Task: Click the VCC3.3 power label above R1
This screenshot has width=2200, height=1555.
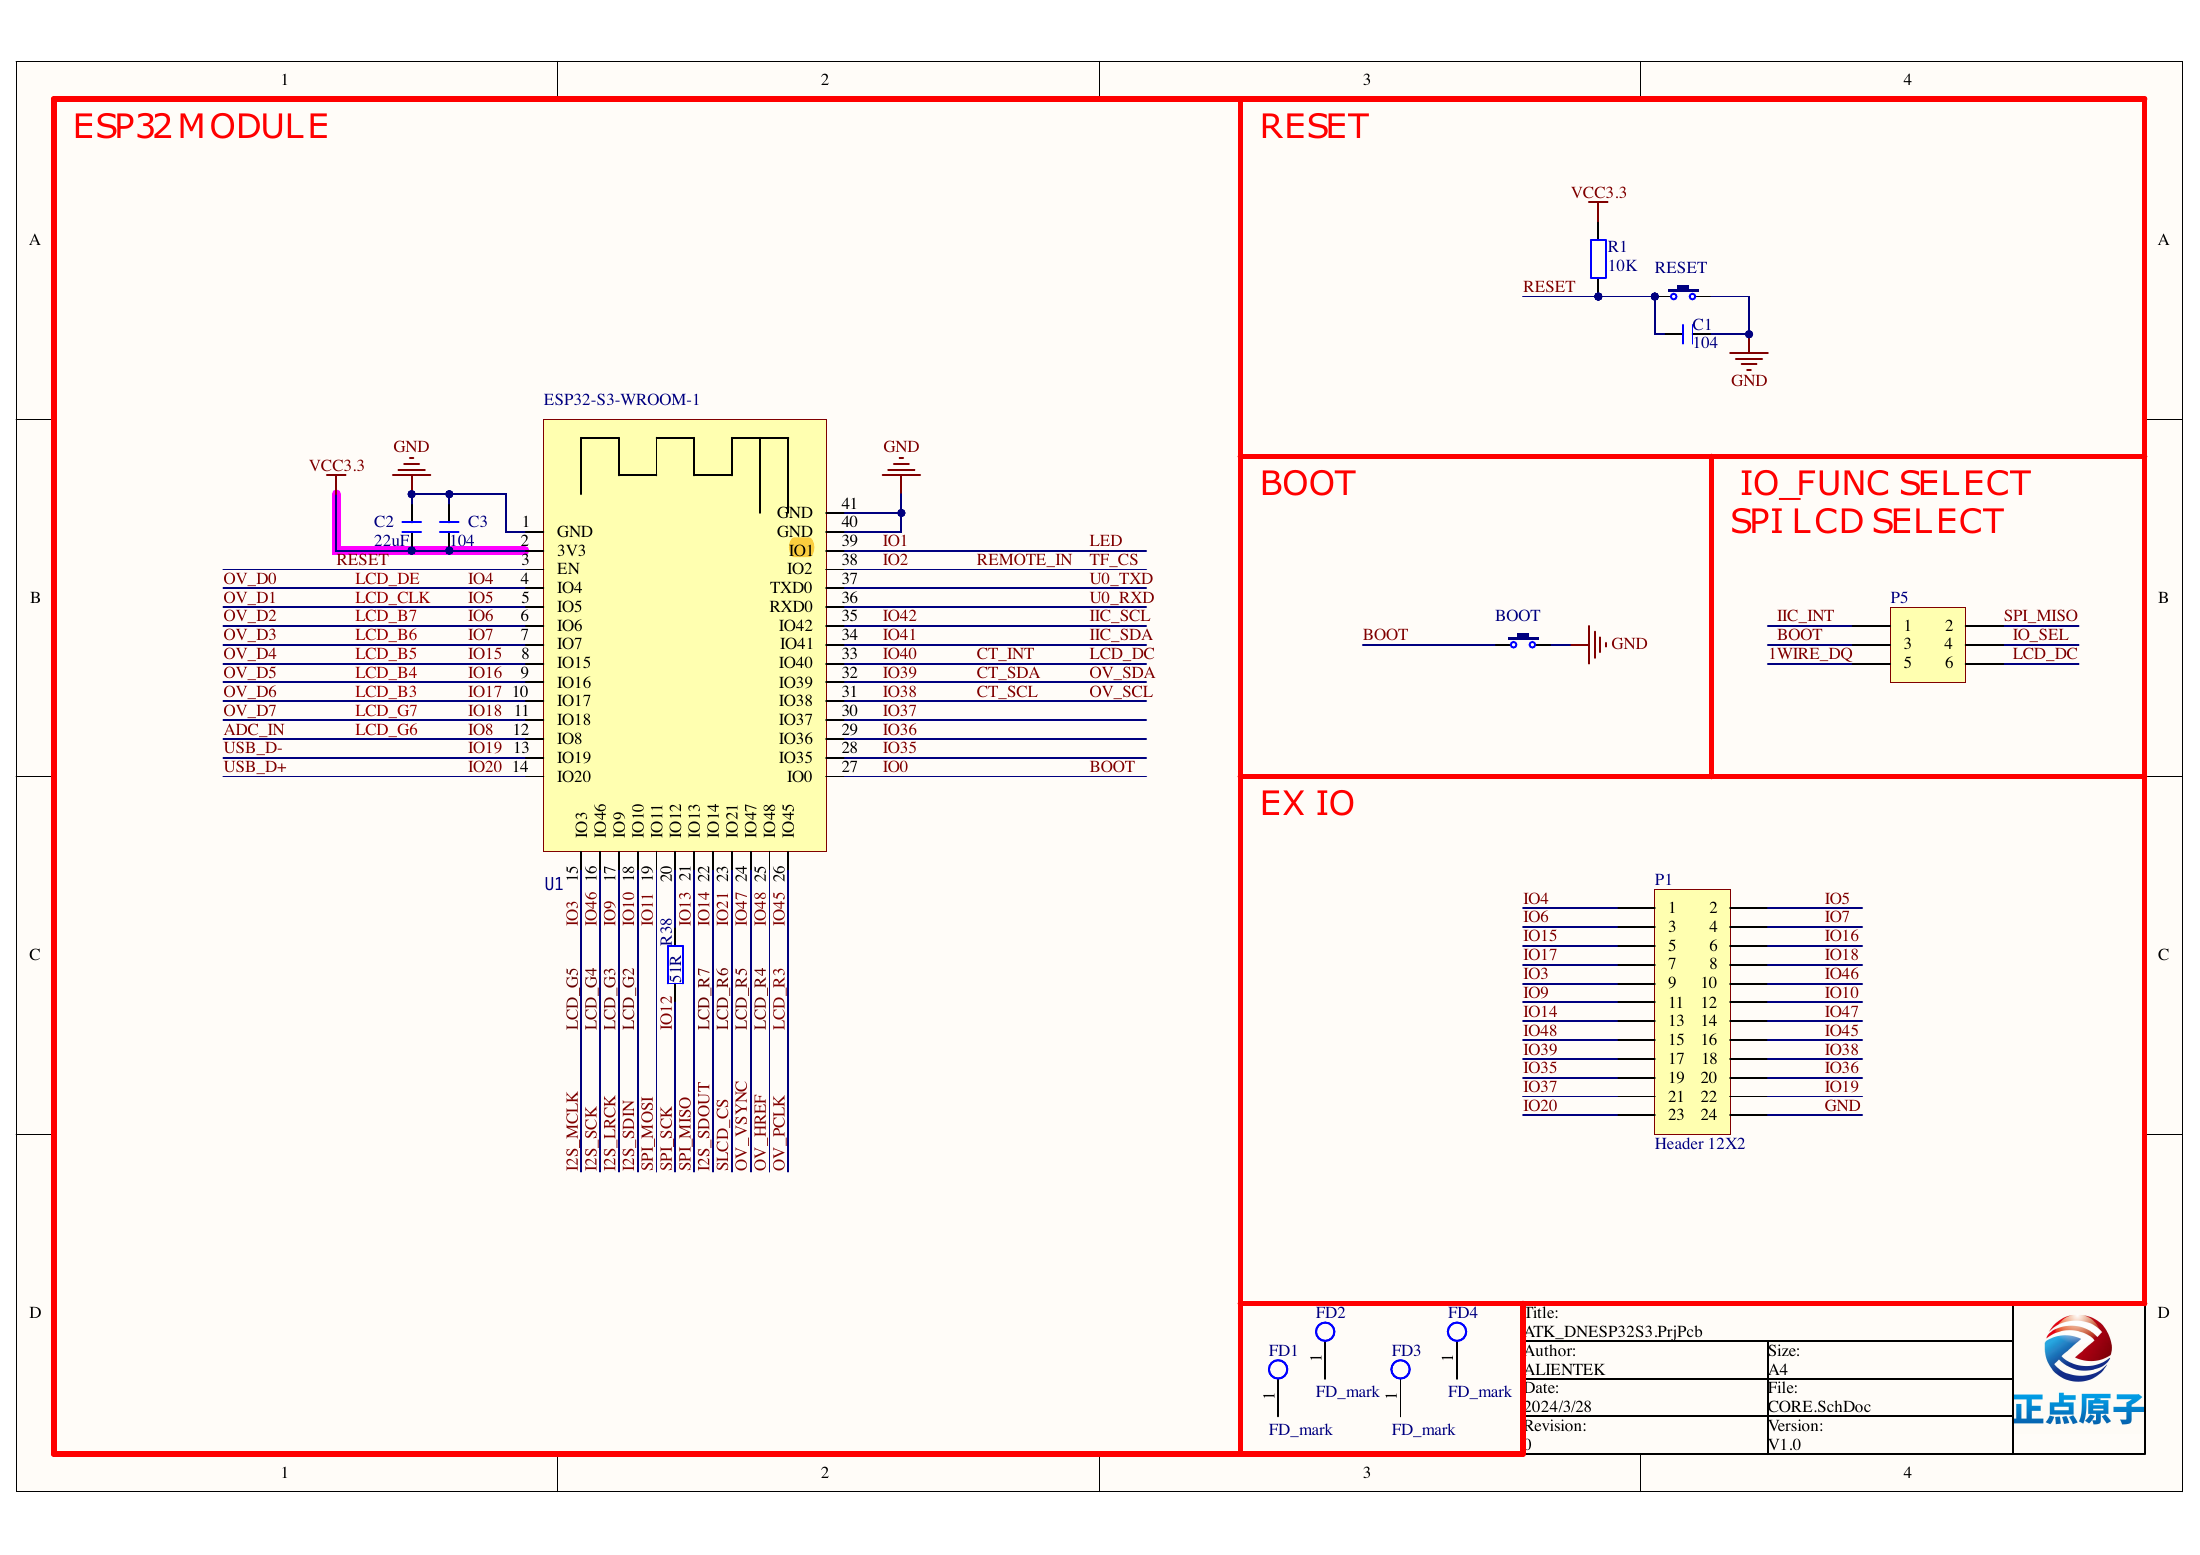Action: point(1598,192)
